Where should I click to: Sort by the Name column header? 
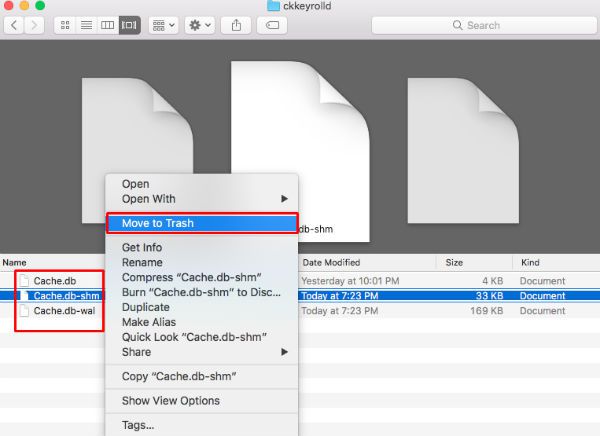coord(15,263)
